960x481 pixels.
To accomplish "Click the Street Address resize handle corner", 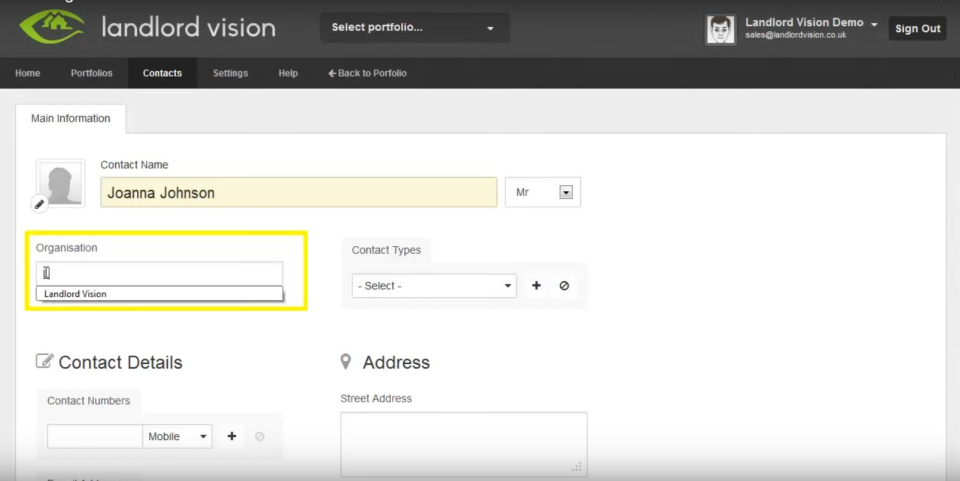I will point(577,467).
